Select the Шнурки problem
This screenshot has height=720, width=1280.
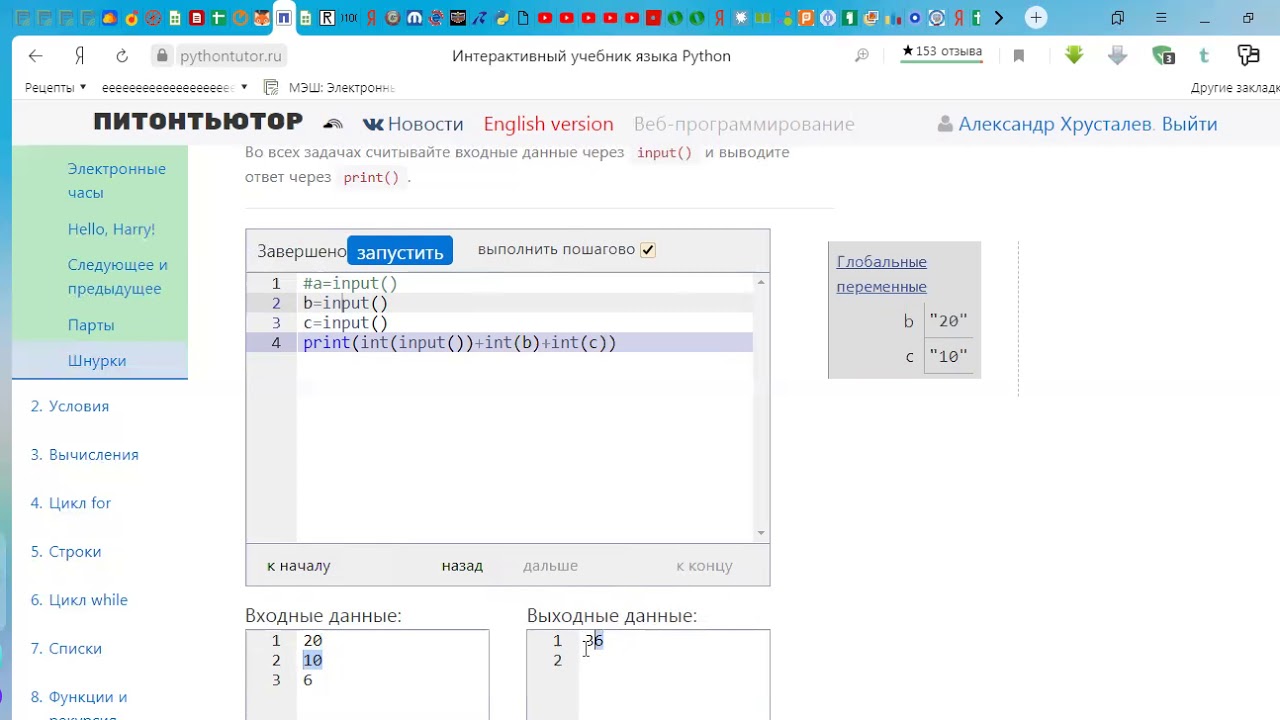97,361
